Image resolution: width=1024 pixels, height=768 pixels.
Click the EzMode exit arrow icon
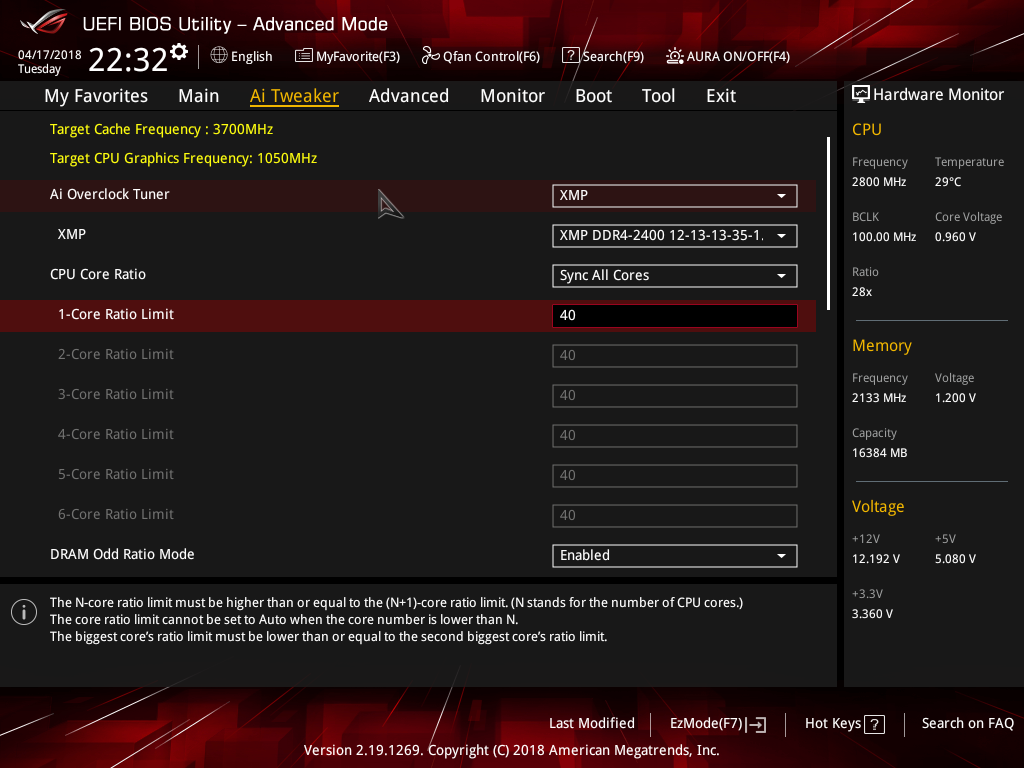pyautogui.click(x=756, y=724)
